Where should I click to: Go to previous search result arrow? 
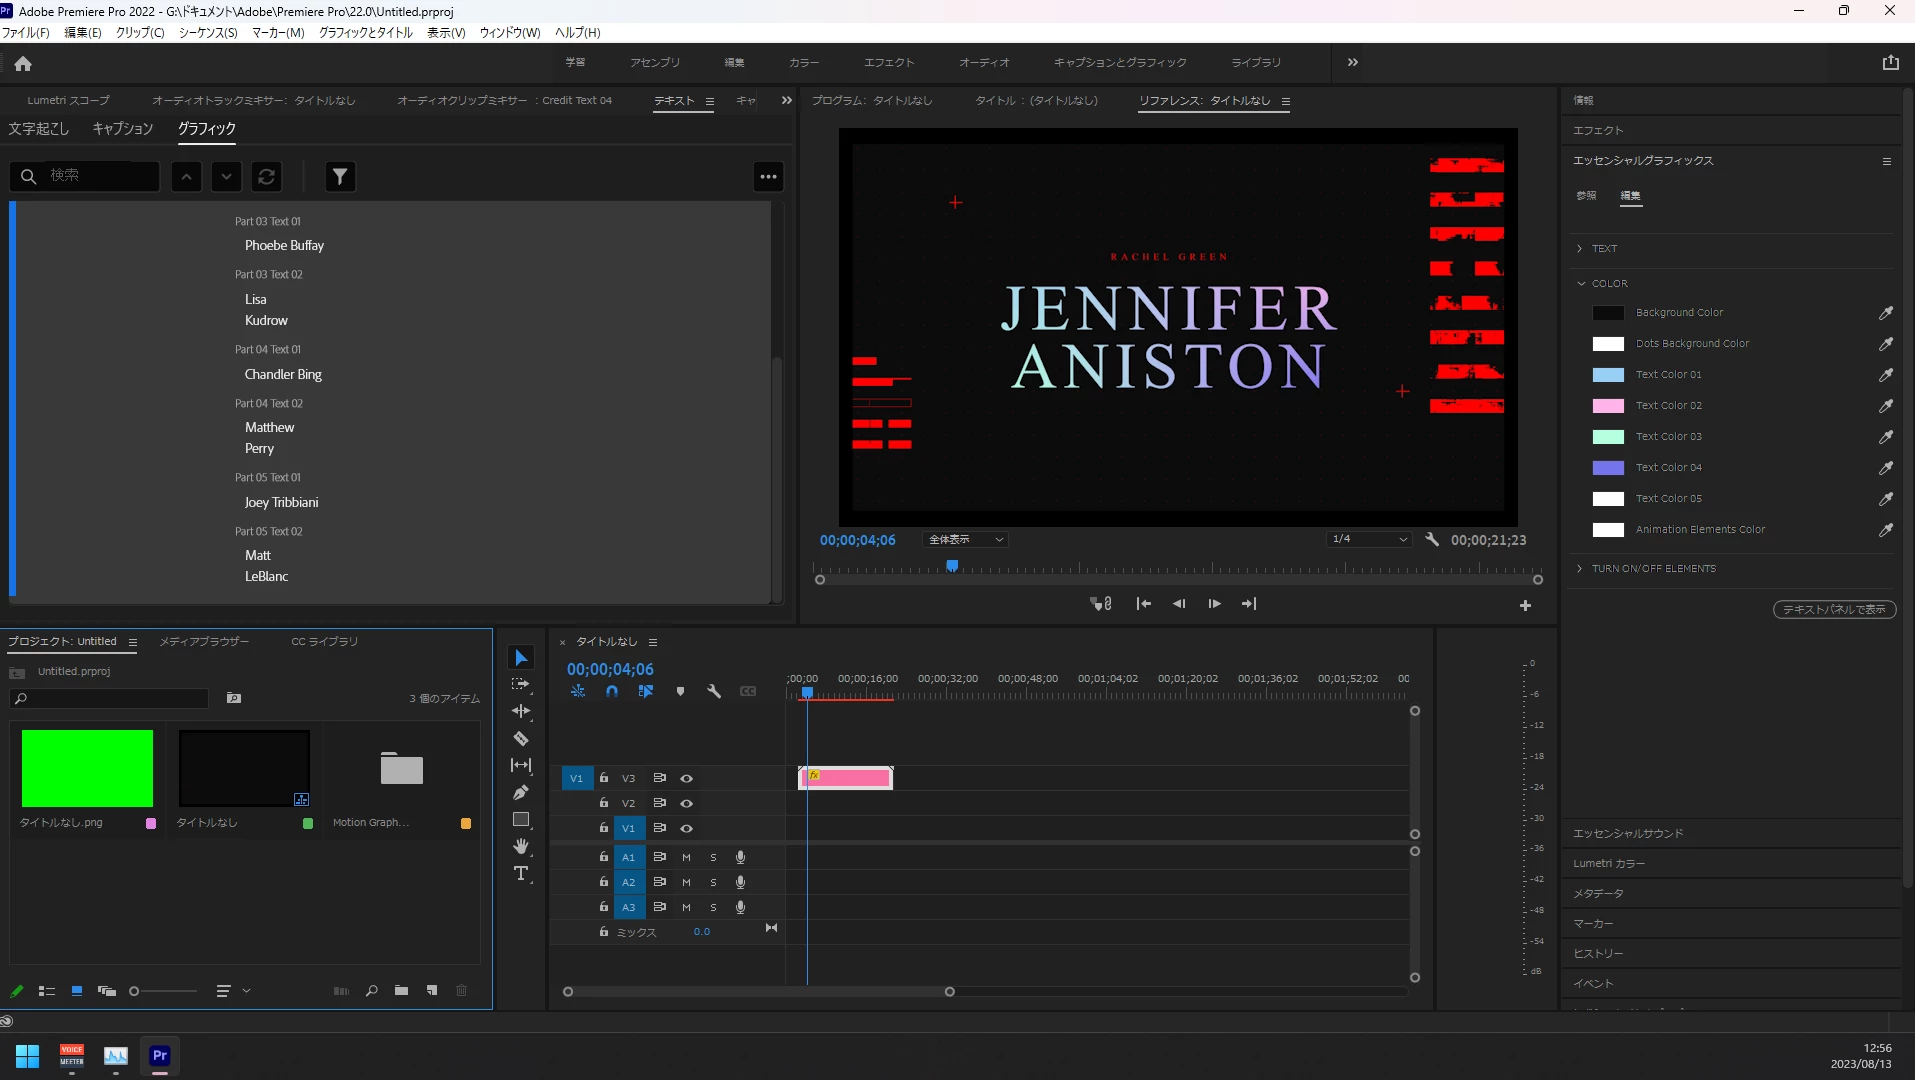coord(186,176)
